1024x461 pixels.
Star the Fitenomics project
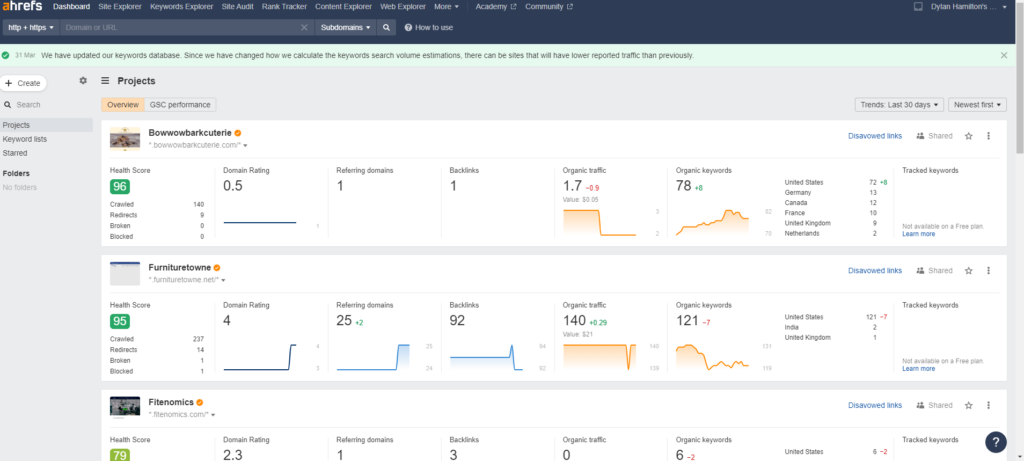(x=968, y=405)
